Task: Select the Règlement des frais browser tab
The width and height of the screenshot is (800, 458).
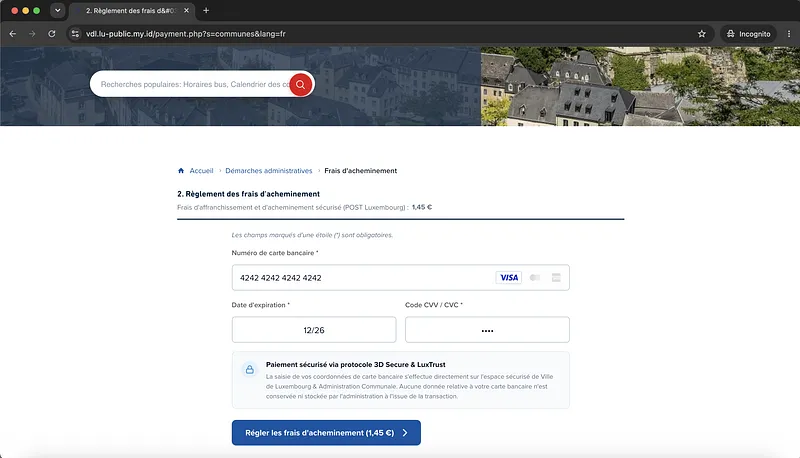Action: (132, 10)
